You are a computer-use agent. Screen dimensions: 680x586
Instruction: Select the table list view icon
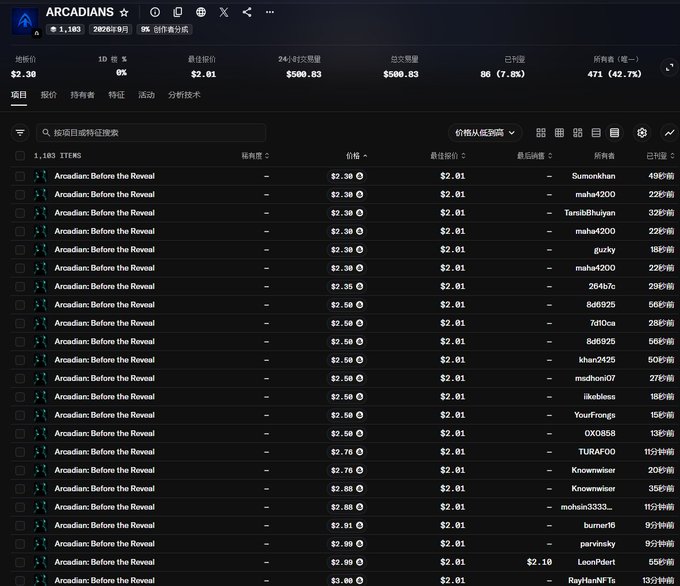tap(615, 133)
